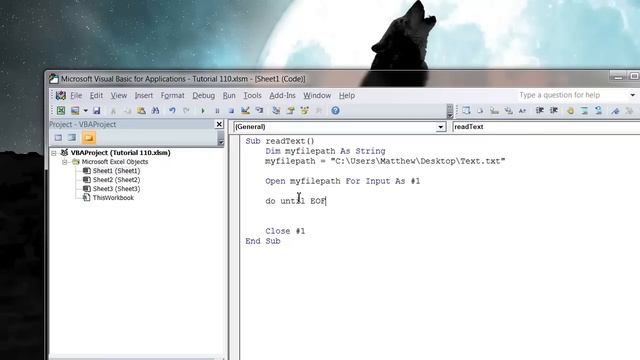This screenshot has width=640, height=360.
Task: Open the View menu
Action: point(119,96)
